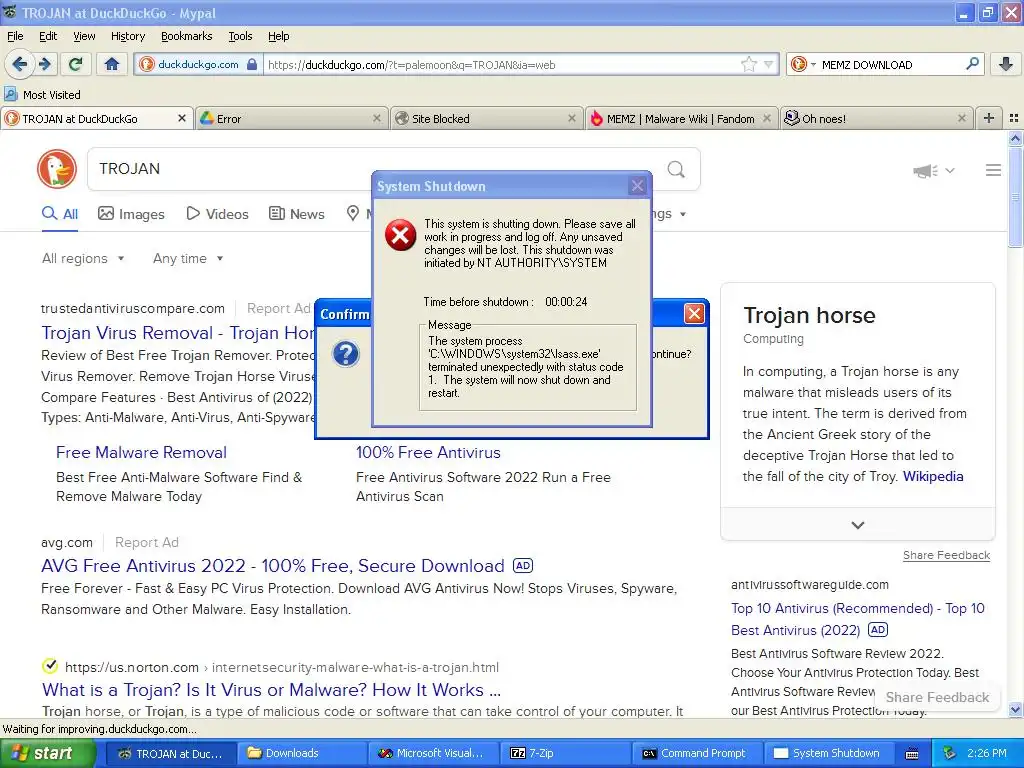1024x768 pixels.
Task: Switch to MEMZ Malware Wiki tab
Action: pyautogui.click(x=682, y=118)
